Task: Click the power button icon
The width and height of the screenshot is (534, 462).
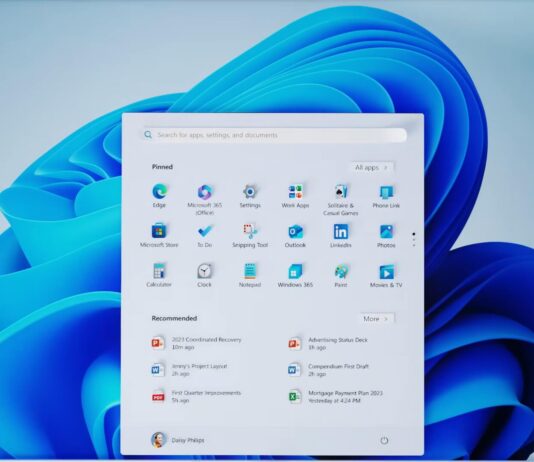Action: click(x=384, y=440)
